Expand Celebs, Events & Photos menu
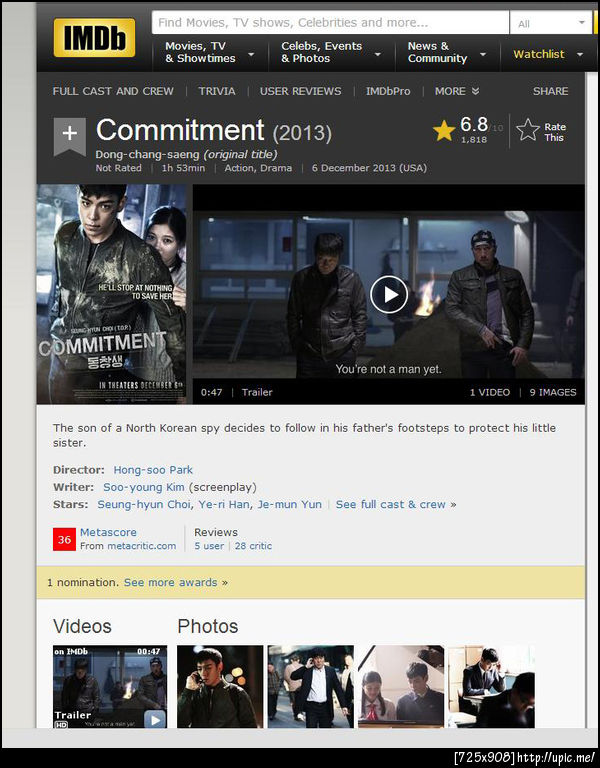This screenshot has width=600, height=768. (332, 52)
